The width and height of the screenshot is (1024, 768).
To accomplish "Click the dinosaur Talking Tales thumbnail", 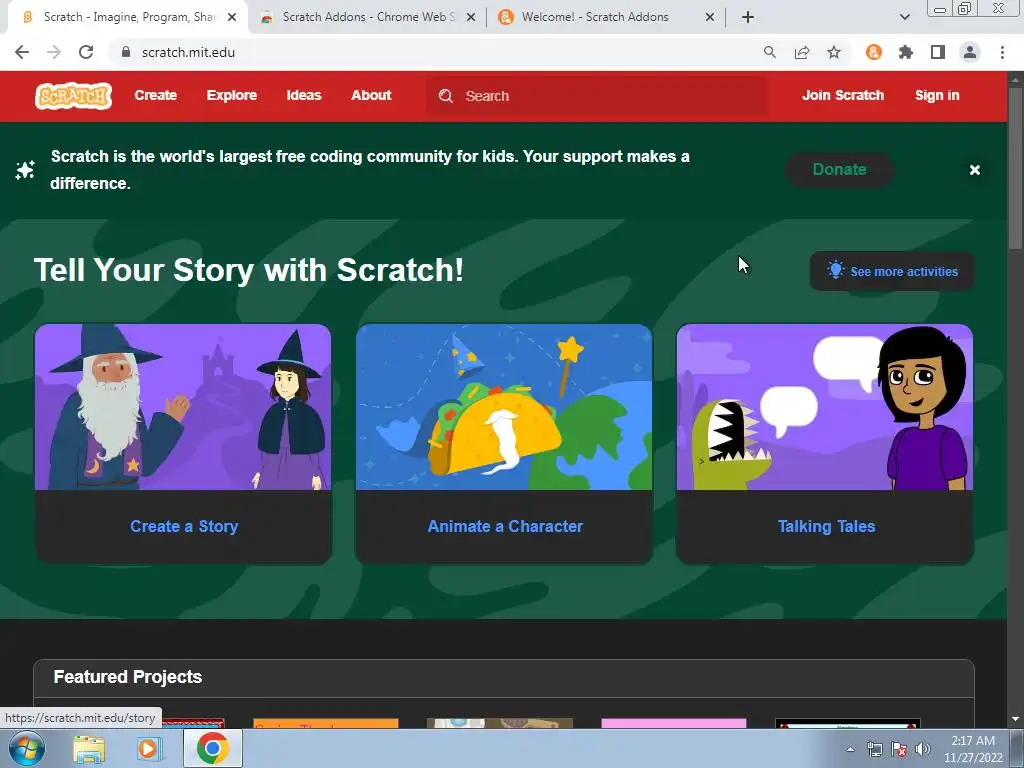I will [825, 407].
